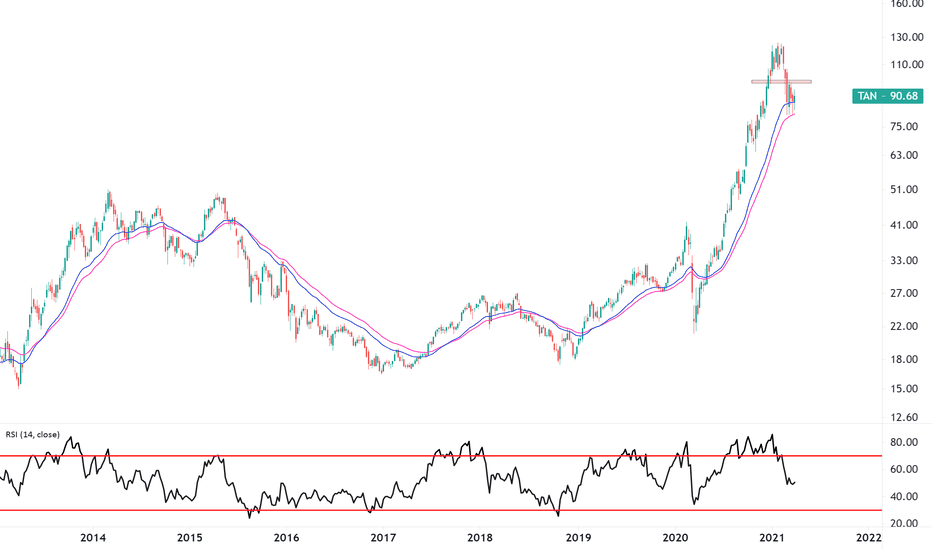Click the 51.00 price scale value

click(x=904, y=190)
